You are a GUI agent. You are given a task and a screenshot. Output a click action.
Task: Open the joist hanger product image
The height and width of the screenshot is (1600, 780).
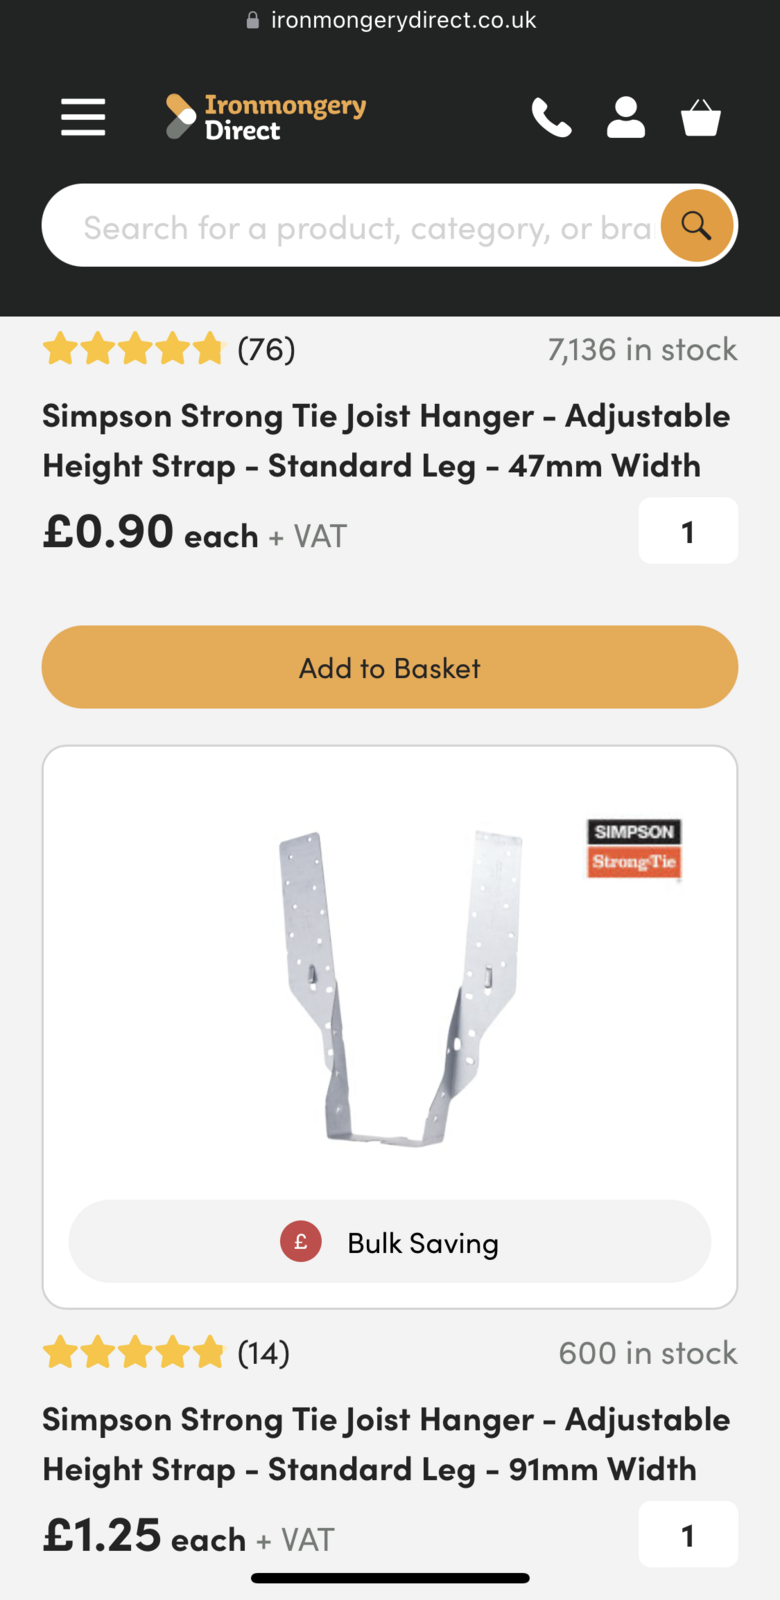point(400,990)
